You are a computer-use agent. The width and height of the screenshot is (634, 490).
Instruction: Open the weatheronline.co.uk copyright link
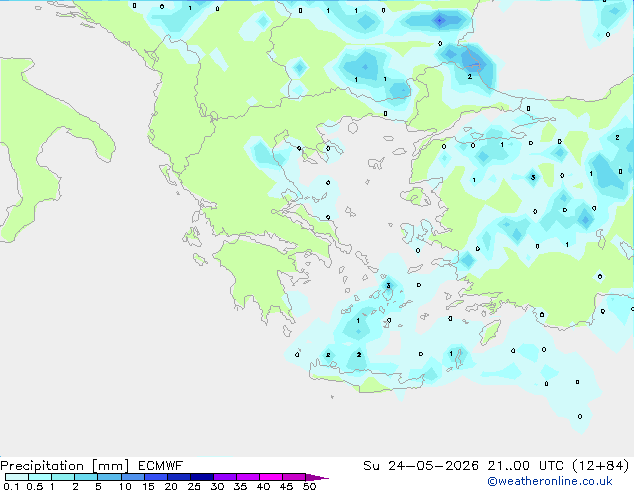pos(550,481)
